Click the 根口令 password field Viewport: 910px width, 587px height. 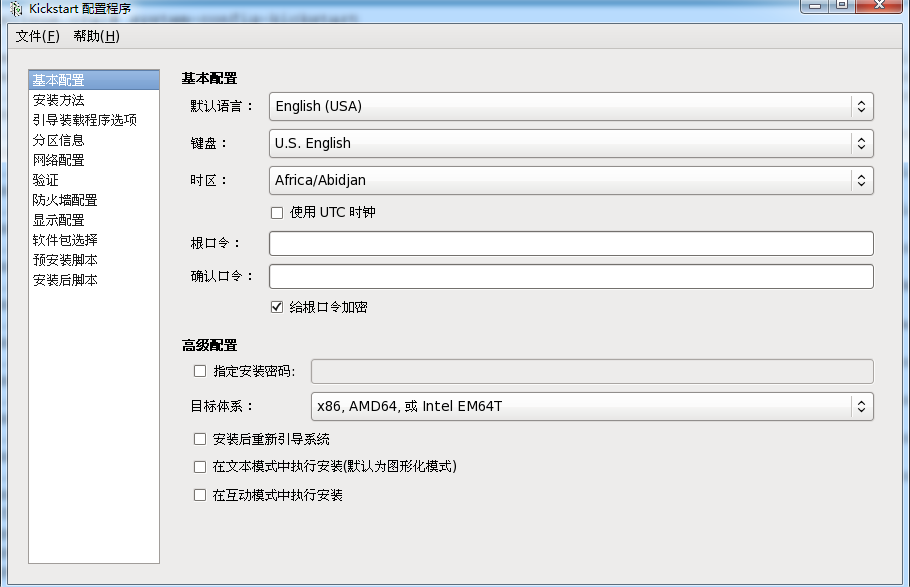tap(571, 243)
